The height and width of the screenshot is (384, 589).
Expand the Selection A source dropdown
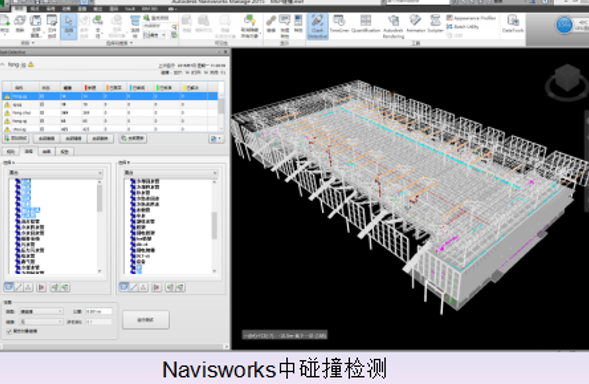(x=56, y=173)
